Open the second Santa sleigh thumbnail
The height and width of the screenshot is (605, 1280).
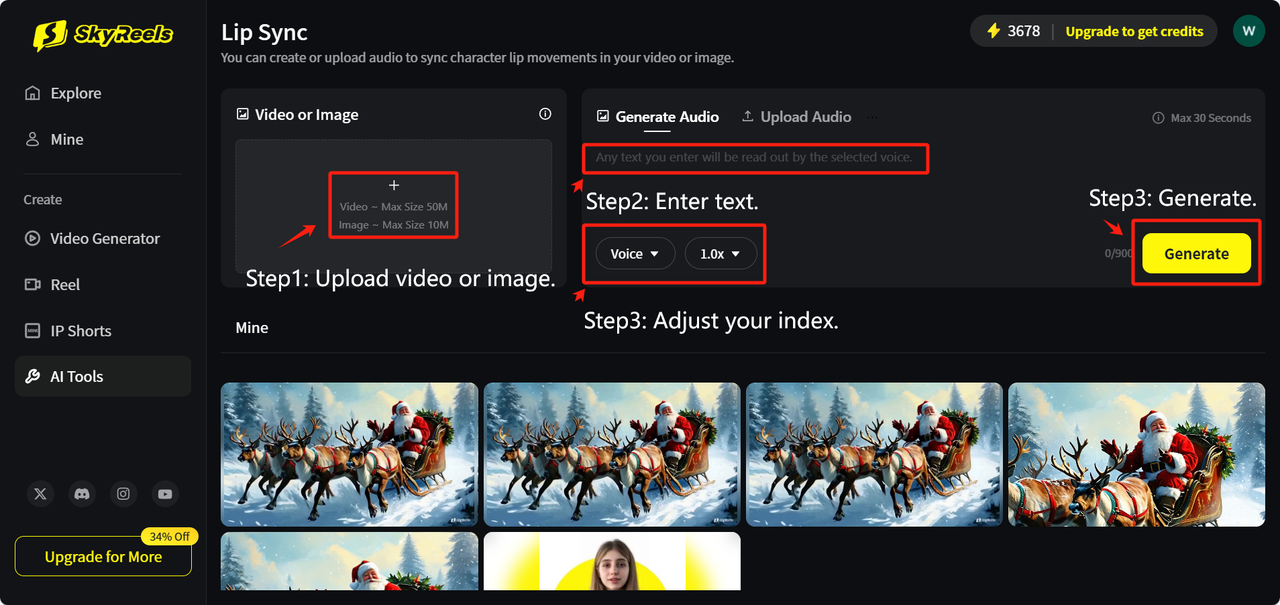tap(612, 454)
